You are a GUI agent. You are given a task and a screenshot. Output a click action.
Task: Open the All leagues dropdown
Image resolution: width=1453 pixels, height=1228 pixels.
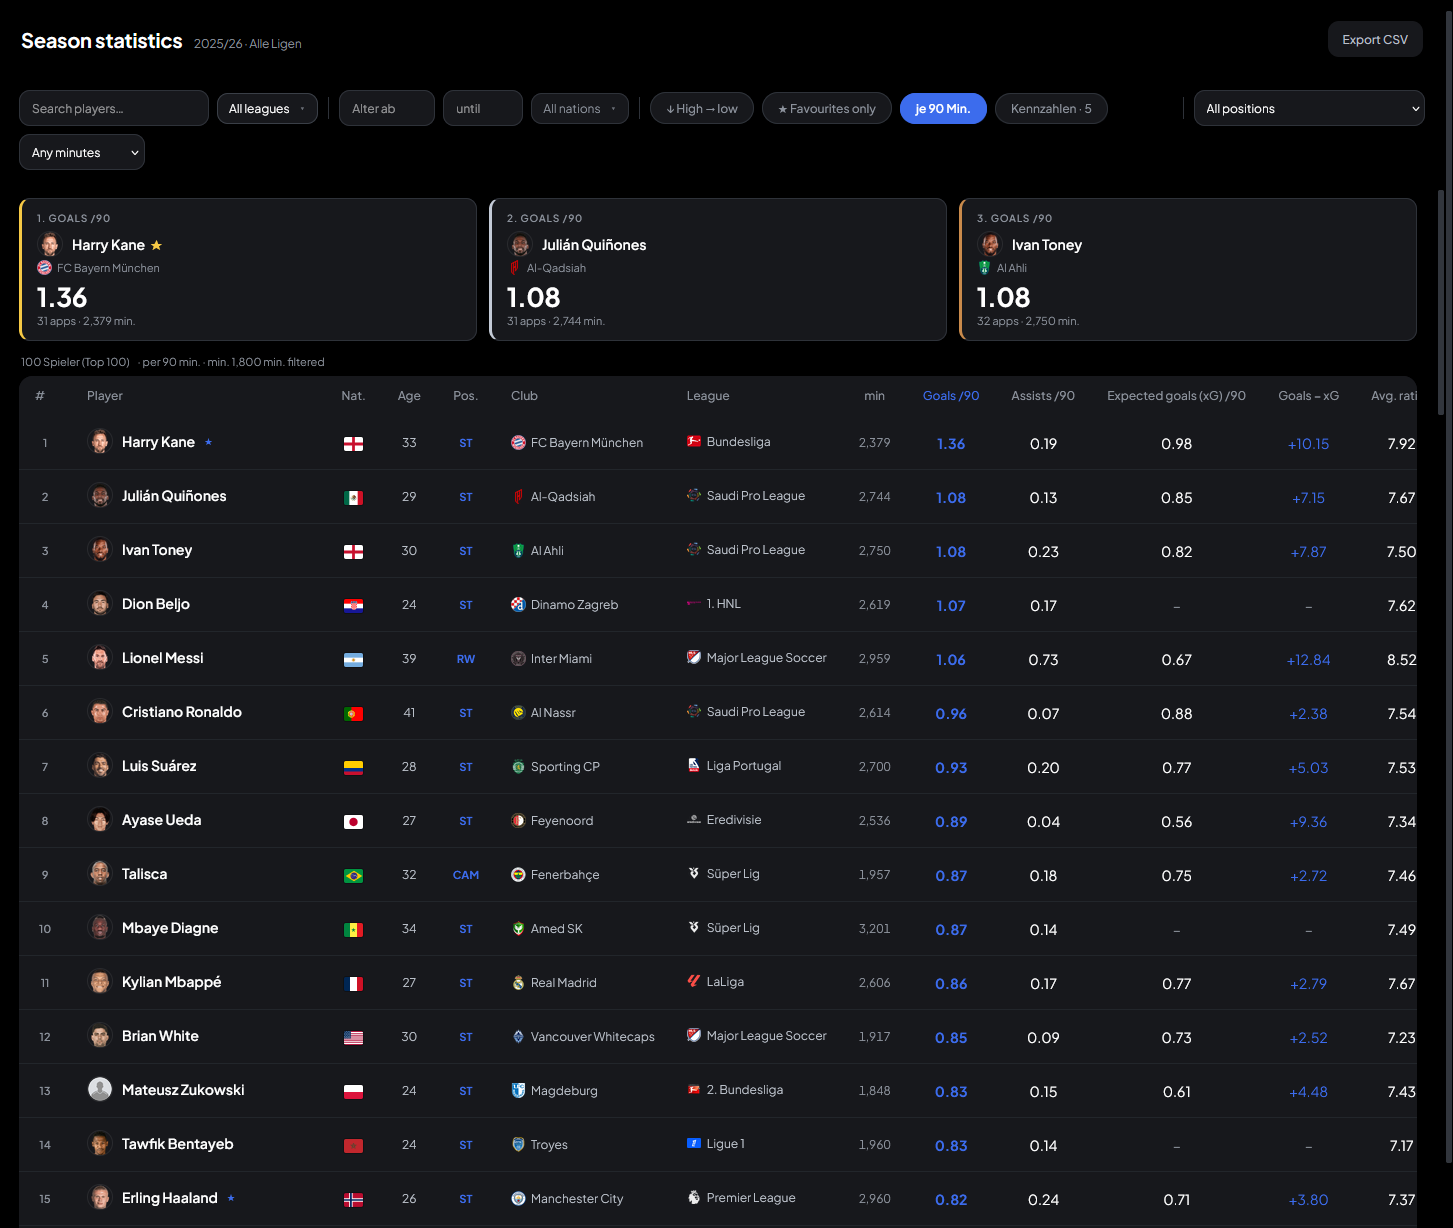coord(267,108)
